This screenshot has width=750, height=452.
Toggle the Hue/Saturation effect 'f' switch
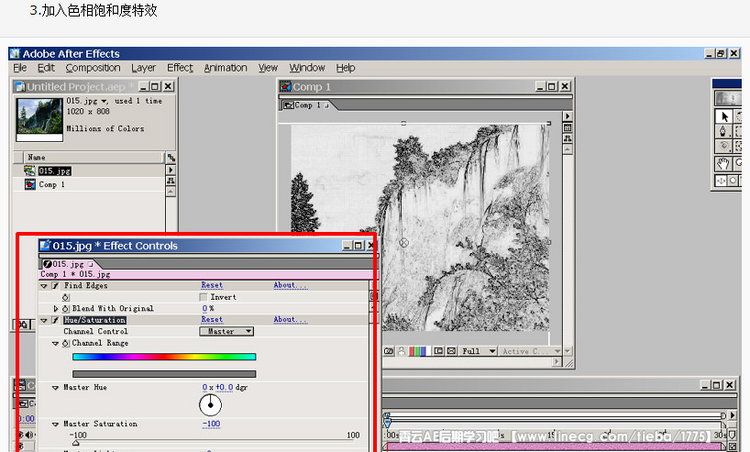pyautogui.click(x=55, y=320)
